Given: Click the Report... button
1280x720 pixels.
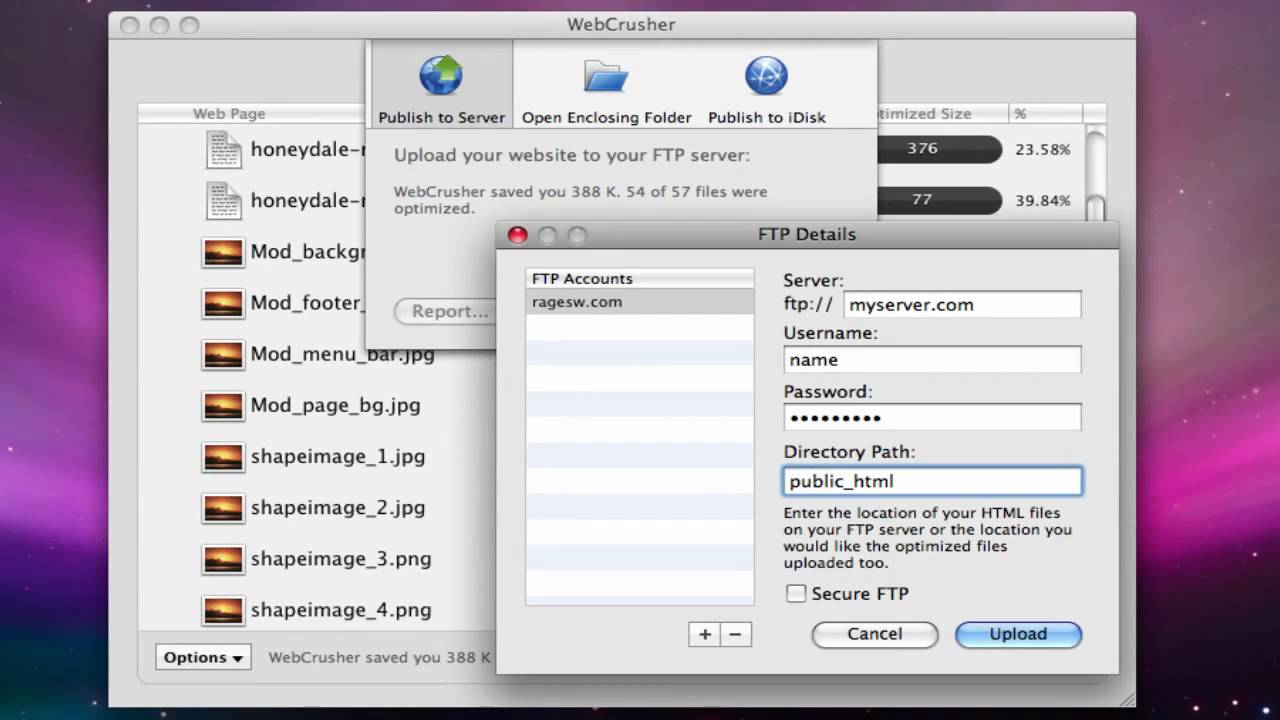Looking at the screenshot, I should 443,311.
